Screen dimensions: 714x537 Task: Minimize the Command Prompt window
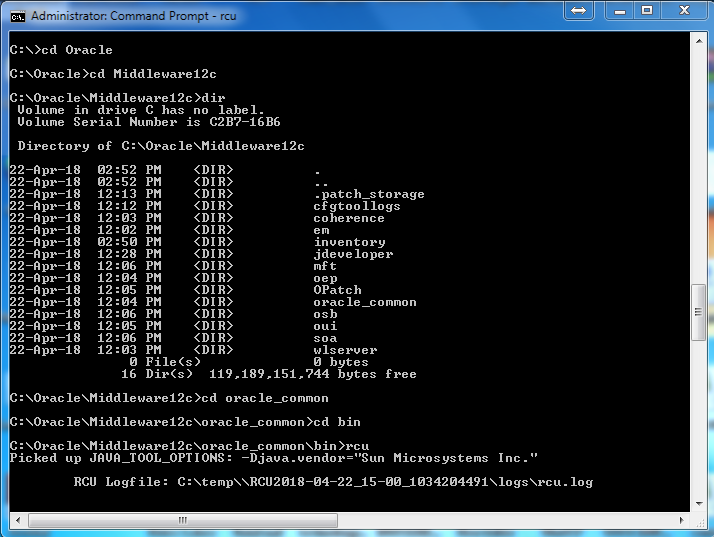tap(619, 10)
